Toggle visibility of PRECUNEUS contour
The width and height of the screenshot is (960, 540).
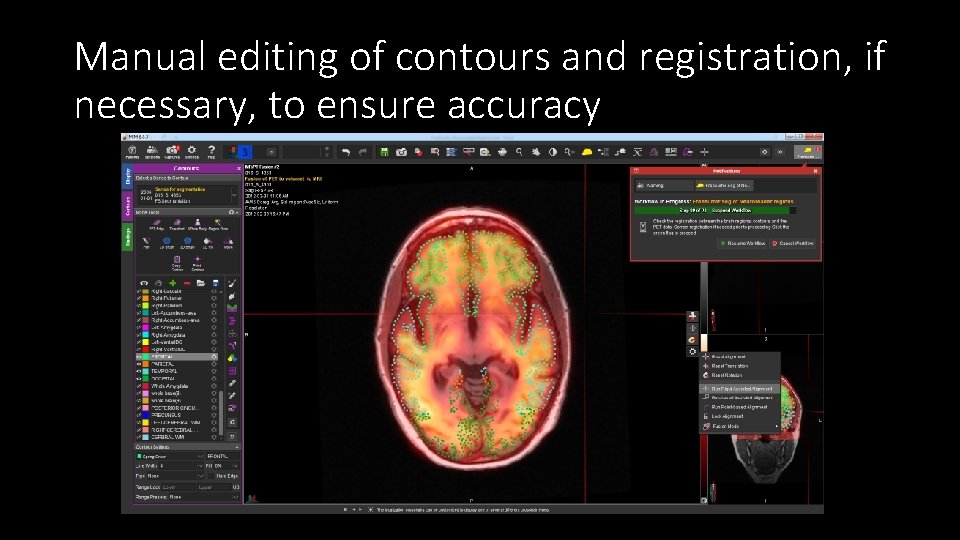139,415
